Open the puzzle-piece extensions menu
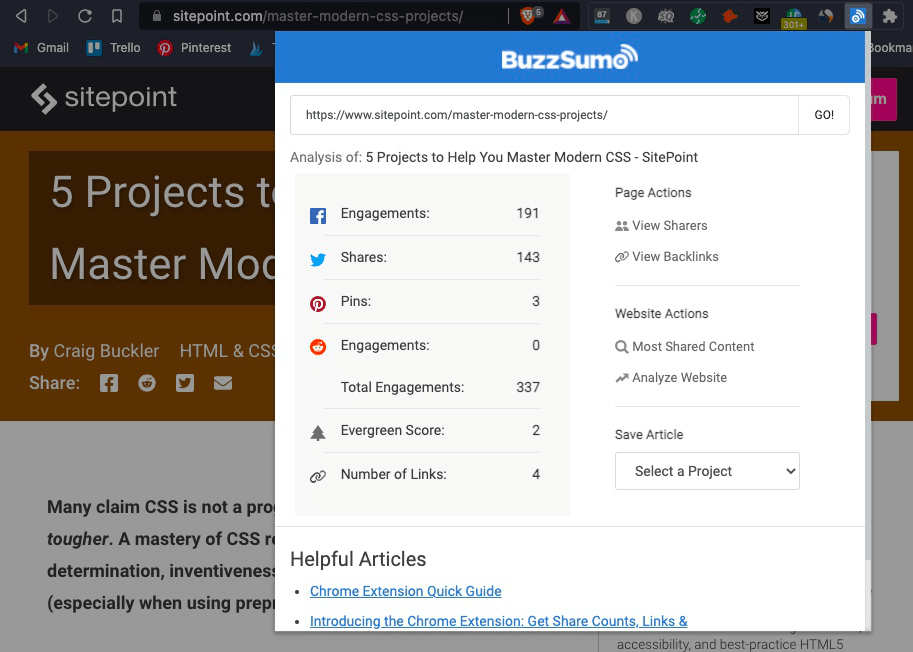Screen dimensions: 913x652 tap(890, 16)
